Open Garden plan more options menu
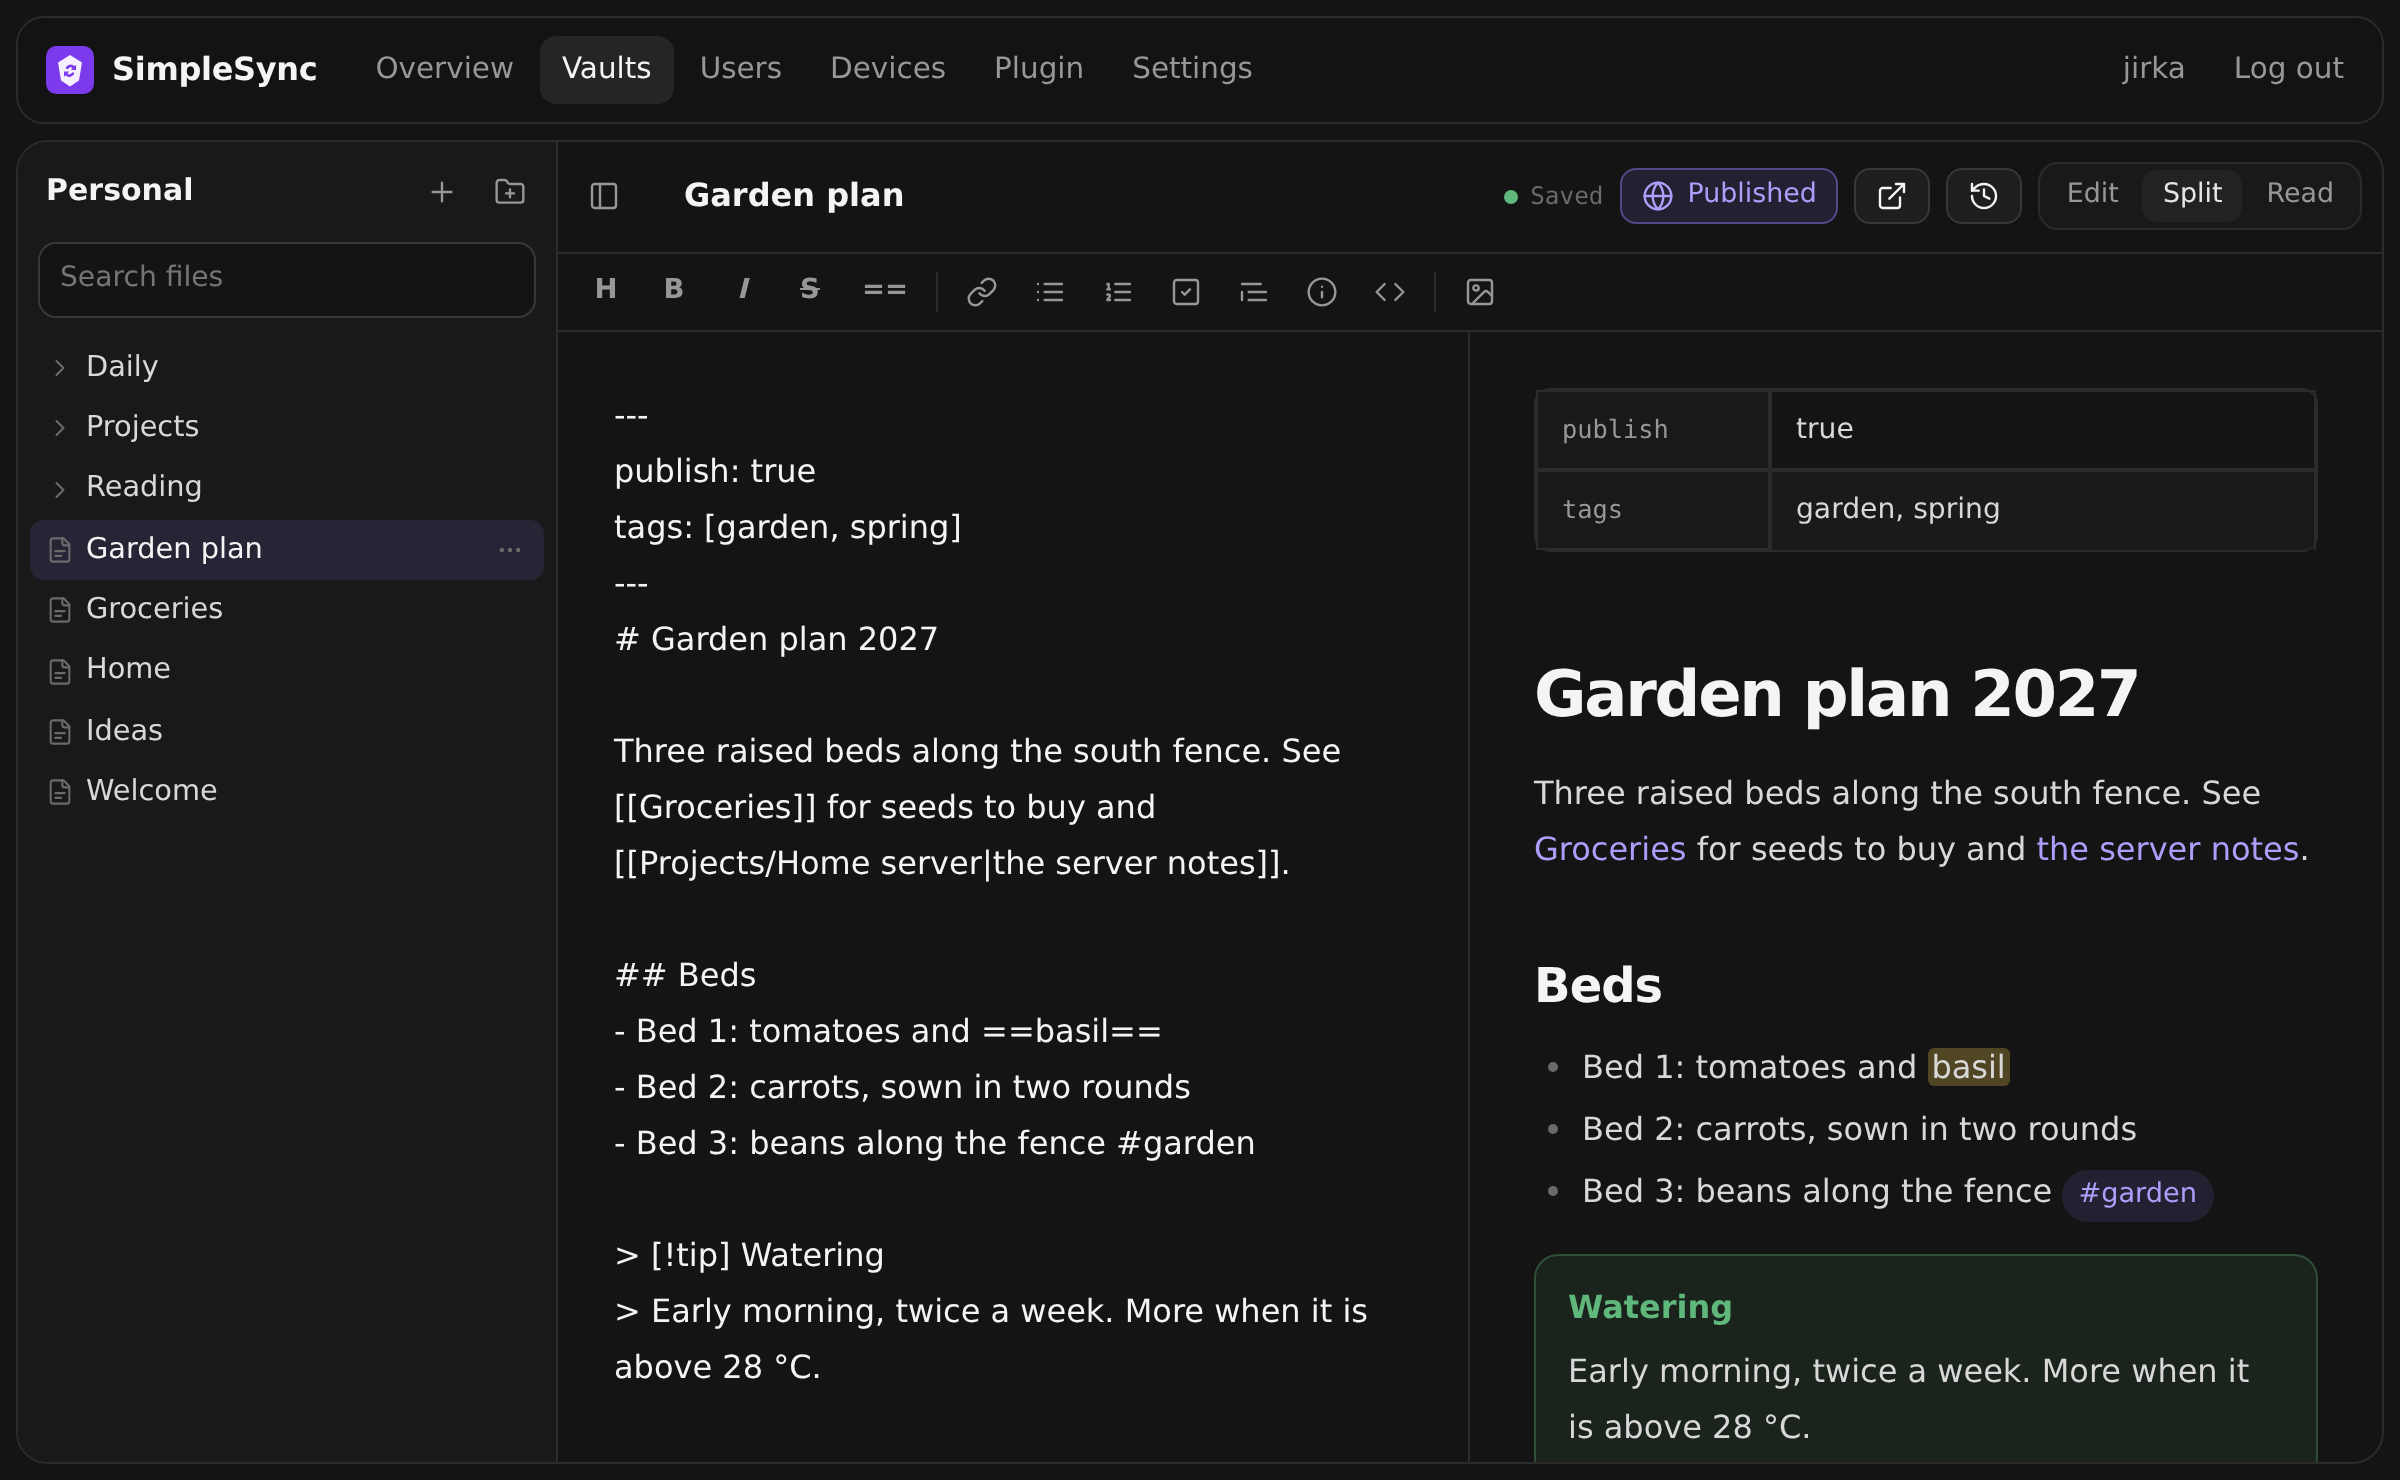 coord(510,549)
